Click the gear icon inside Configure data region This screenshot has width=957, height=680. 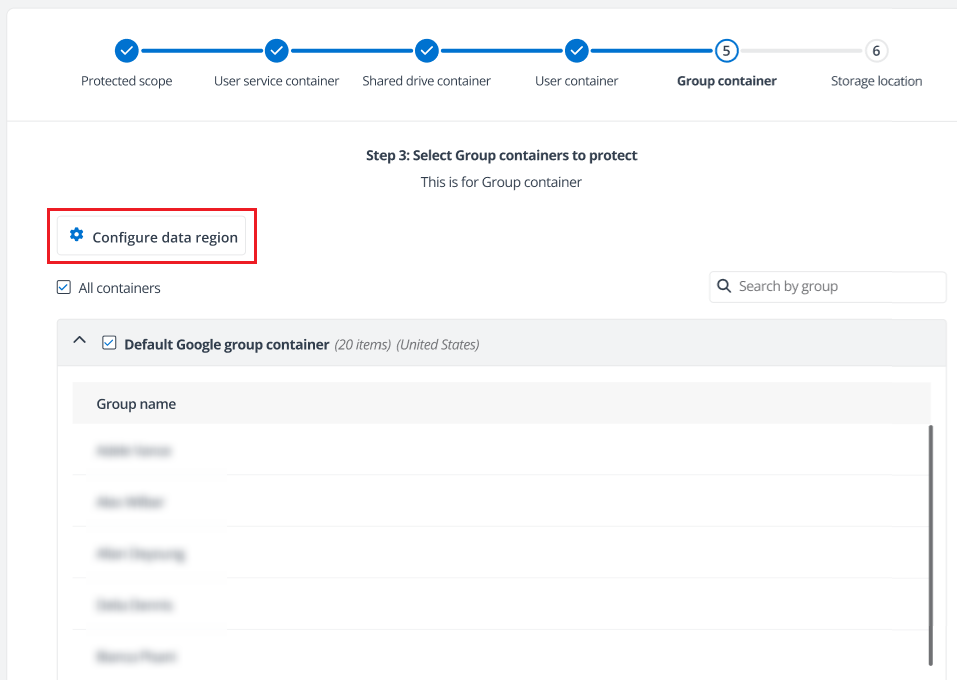pos(76,234)
